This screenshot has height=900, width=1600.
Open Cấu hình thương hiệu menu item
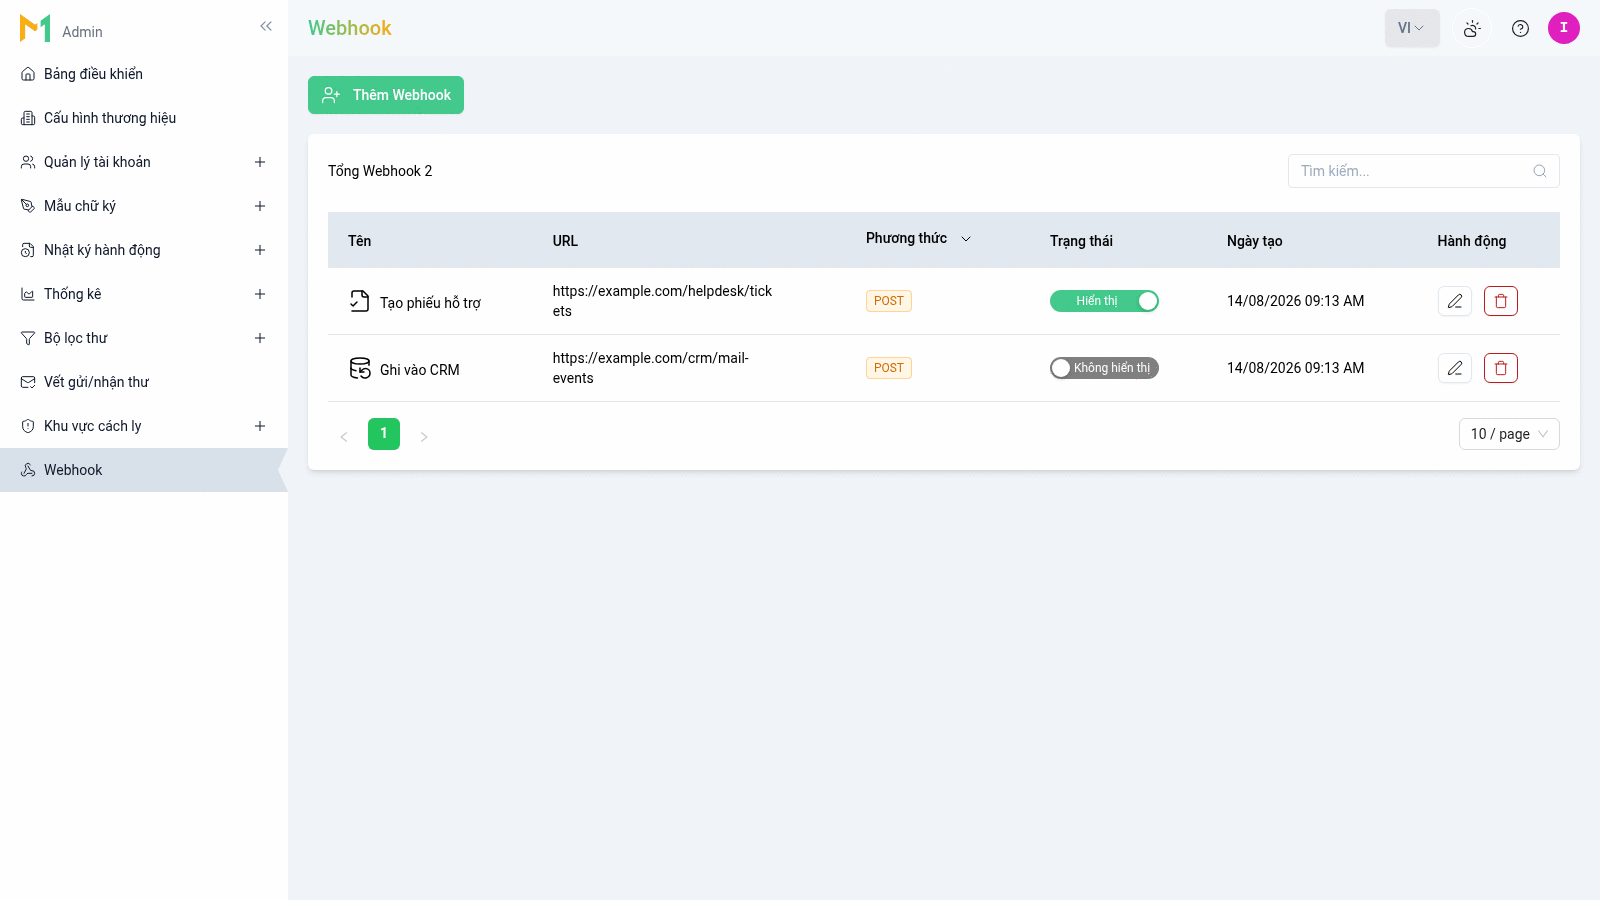click(144, 118)
